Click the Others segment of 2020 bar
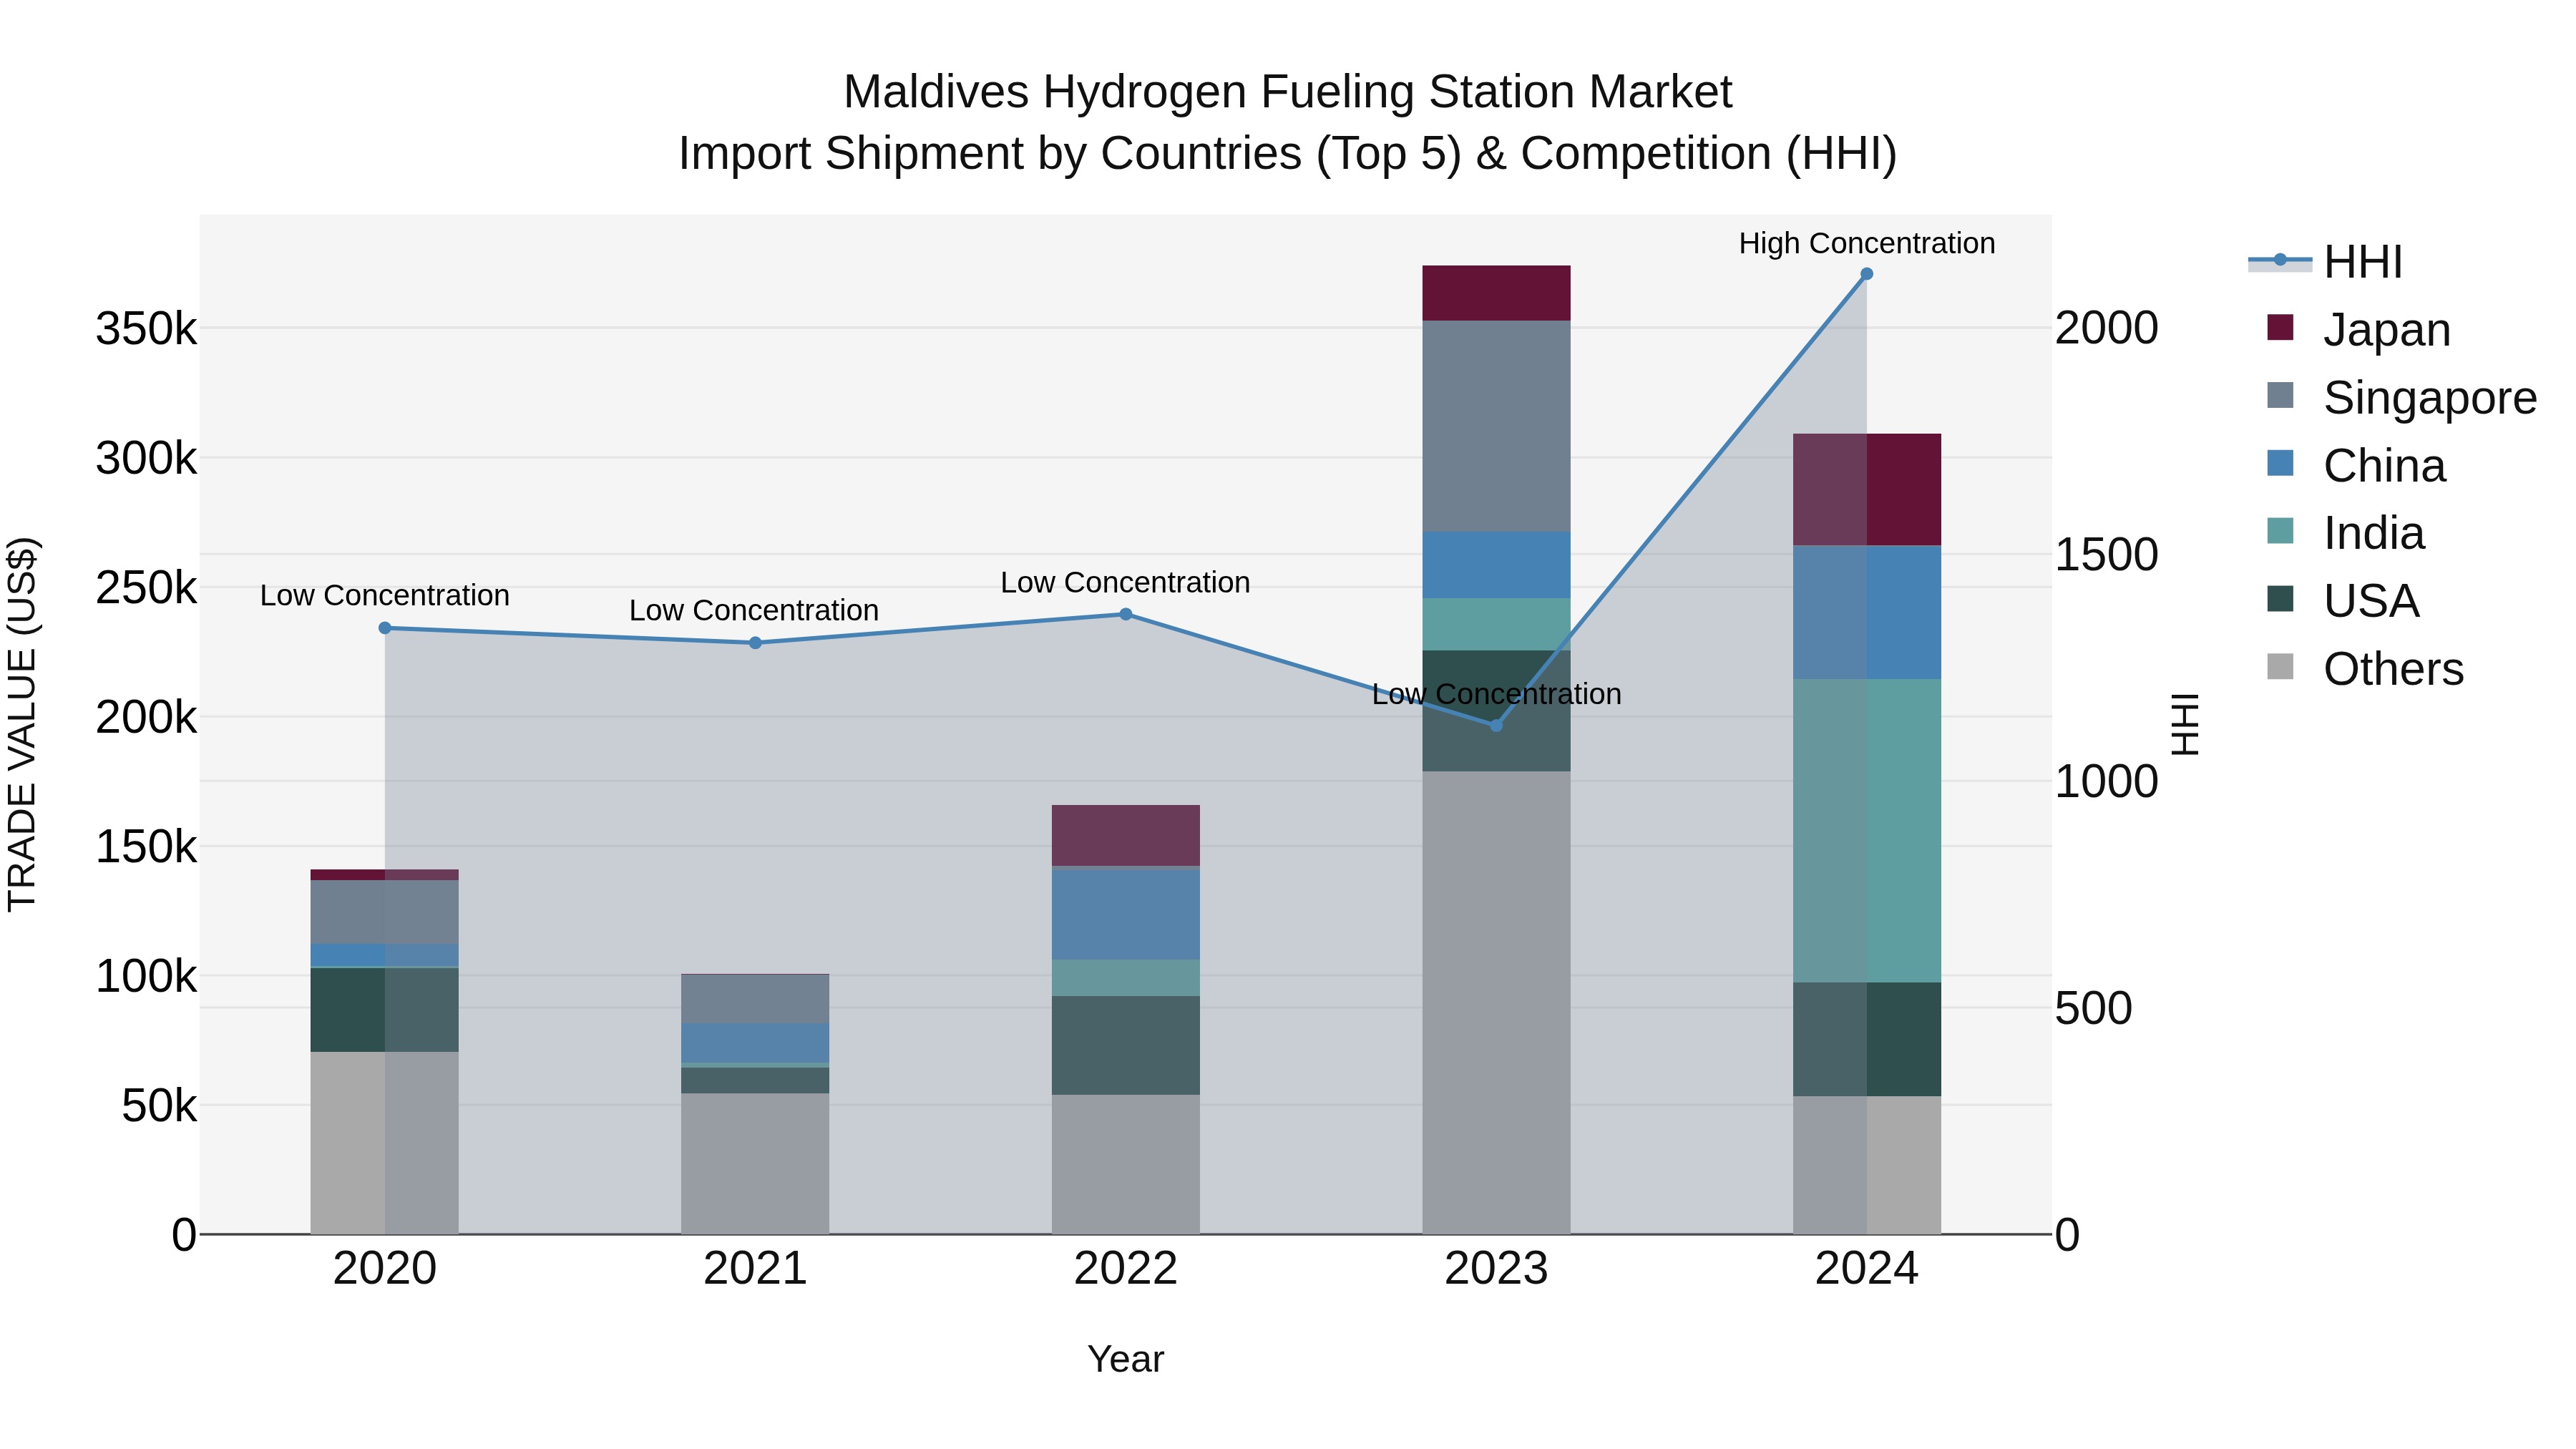This screenshot has width=2576, height=1449. (385, 1143)
